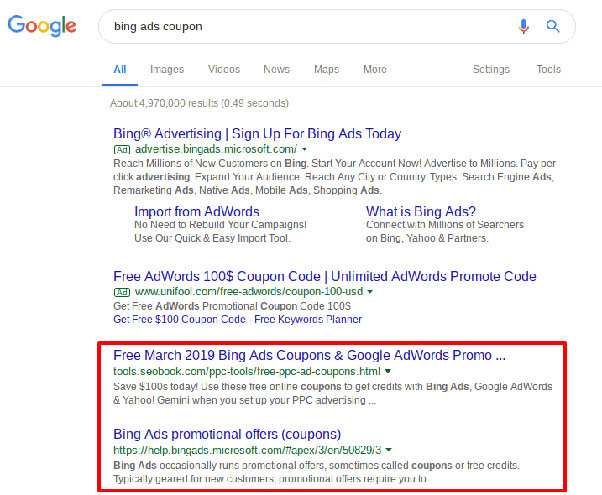Open Free March 2019 Bing Ads Coupons result
The height and width of the screenshot is (495, 602).
(309, 355)
